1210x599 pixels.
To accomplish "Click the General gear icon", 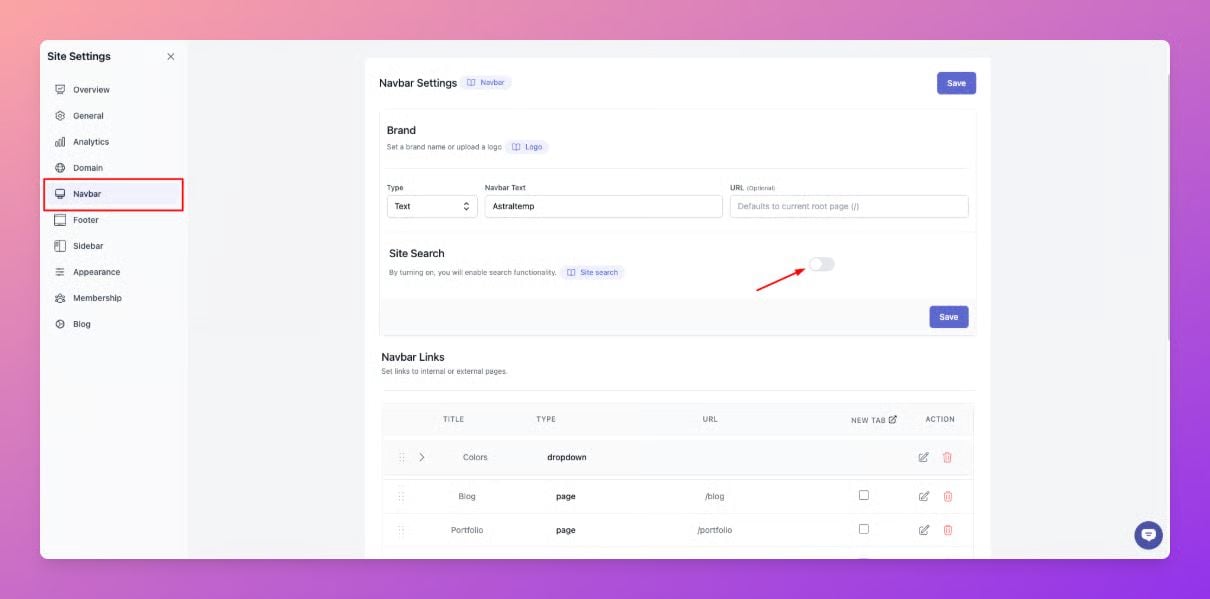I will (60, 116).
